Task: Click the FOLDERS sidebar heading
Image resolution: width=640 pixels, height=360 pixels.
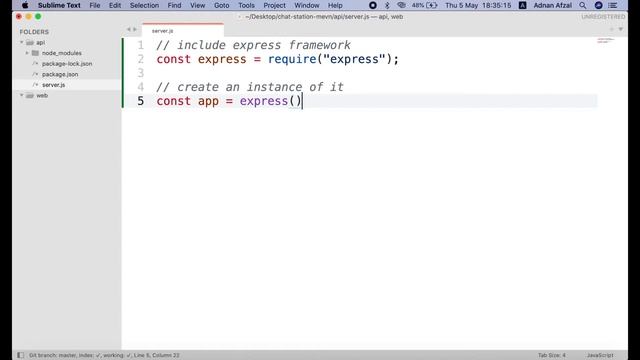Action: (34, 32)
